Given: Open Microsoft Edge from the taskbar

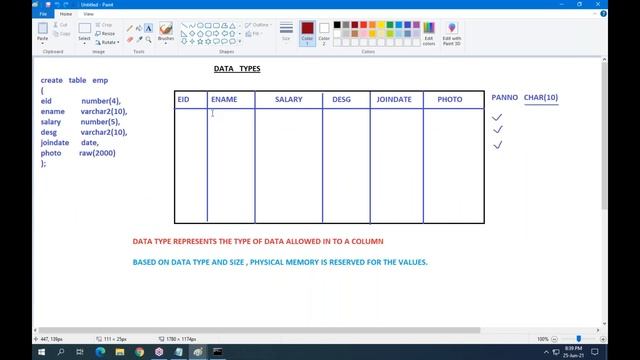Looking at the screenshot, I should click(x=100, y=352).
